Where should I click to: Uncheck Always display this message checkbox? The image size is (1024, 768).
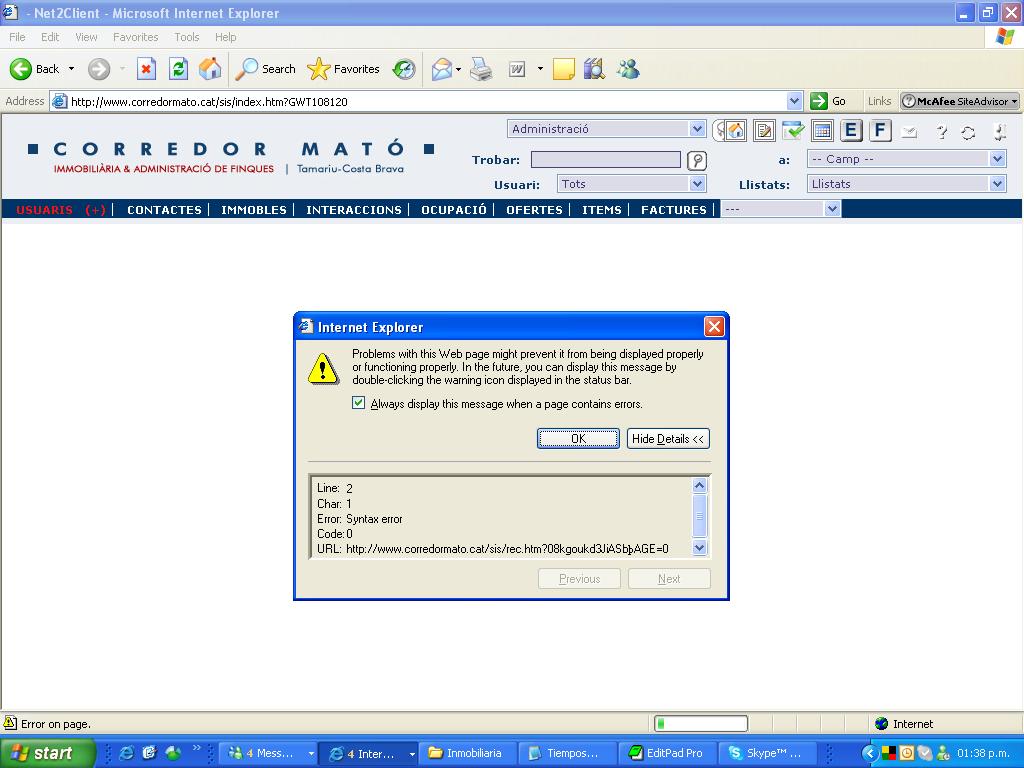coord(359,403)
